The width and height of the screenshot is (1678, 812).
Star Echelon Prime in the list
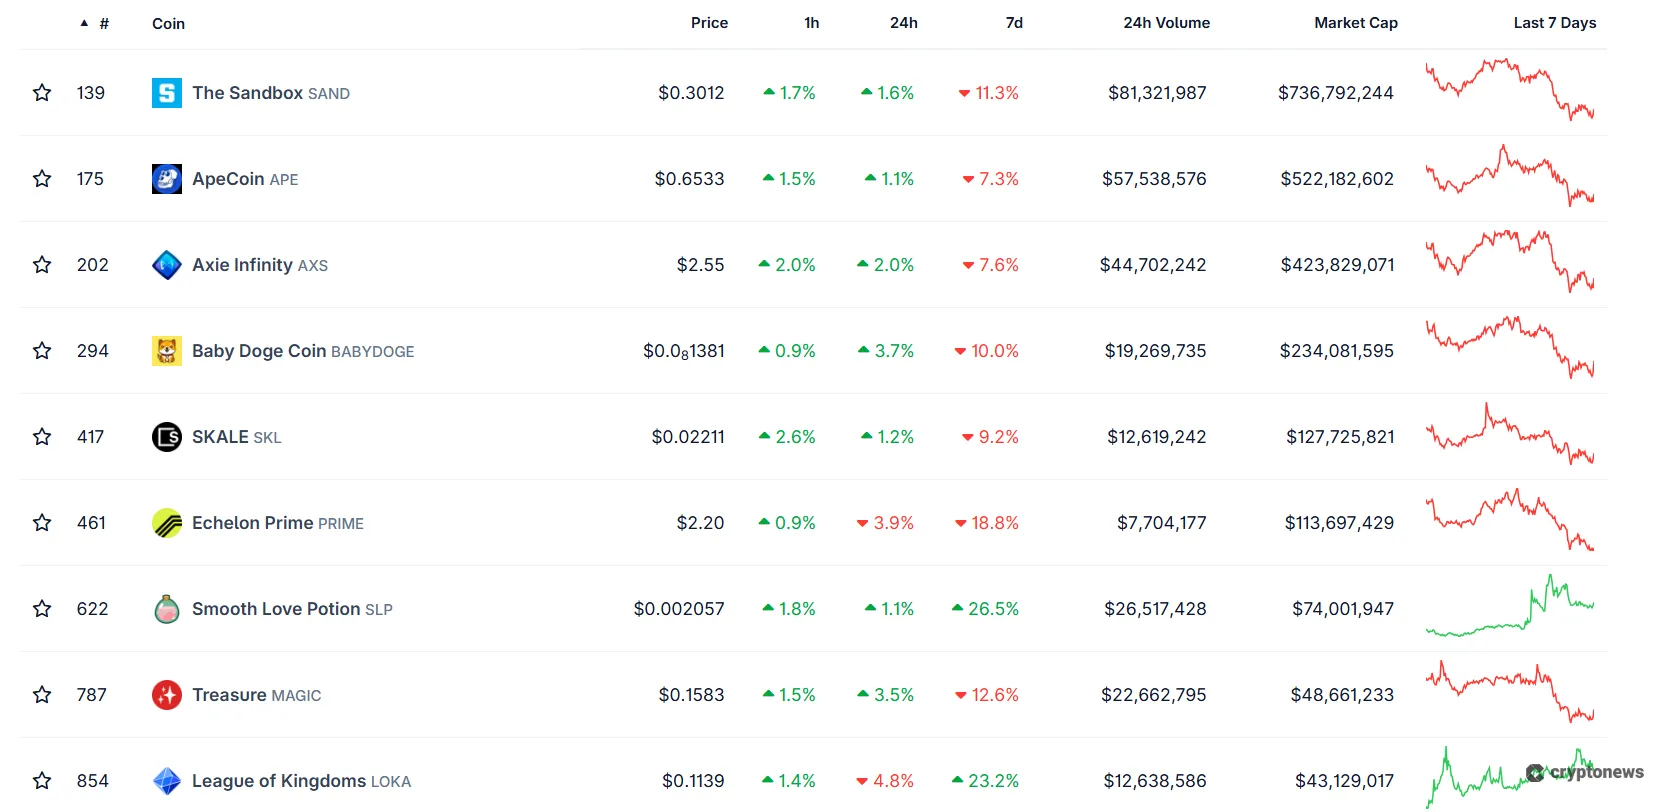point(42,523)
